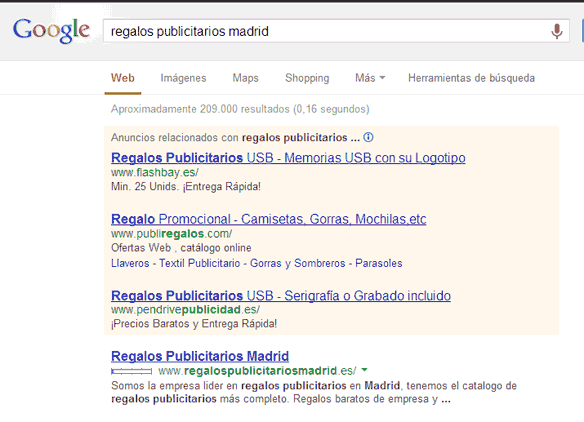This screenshot has width=584, height=422.
Task: Click 'Somos la empresa lider en regalos' snippet
Action: coord(314,392)
